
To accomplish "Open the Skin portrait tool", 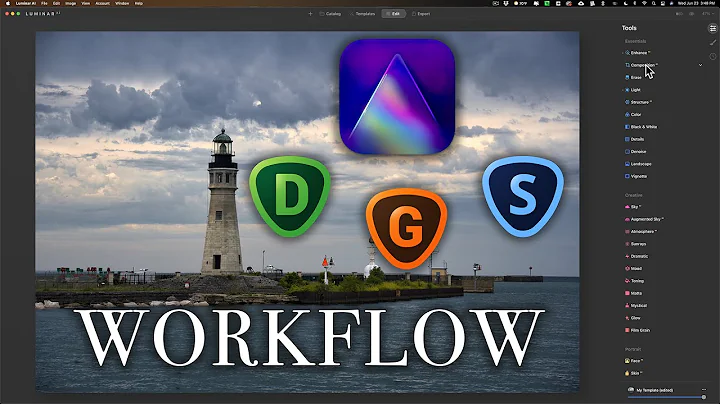I will (633, 373).
